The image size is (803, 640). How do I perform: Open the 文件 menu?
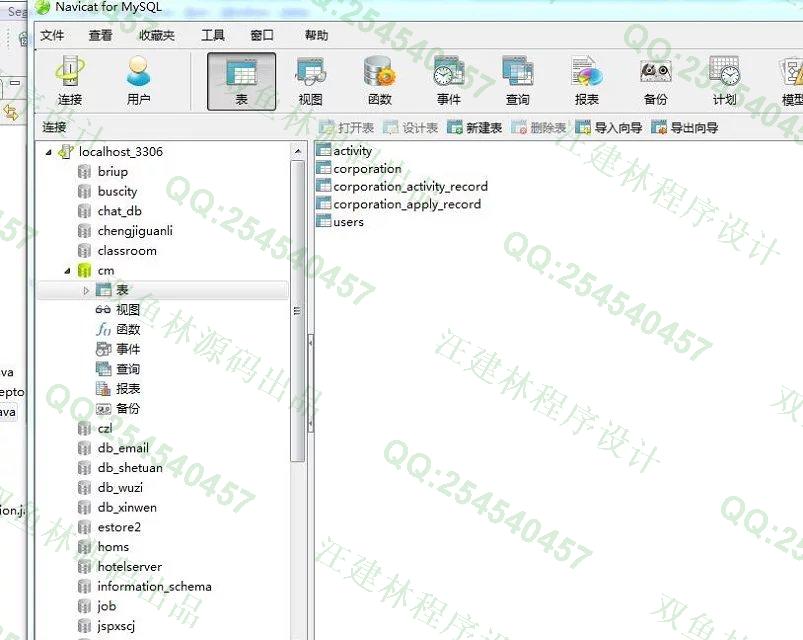click(52, 35)
